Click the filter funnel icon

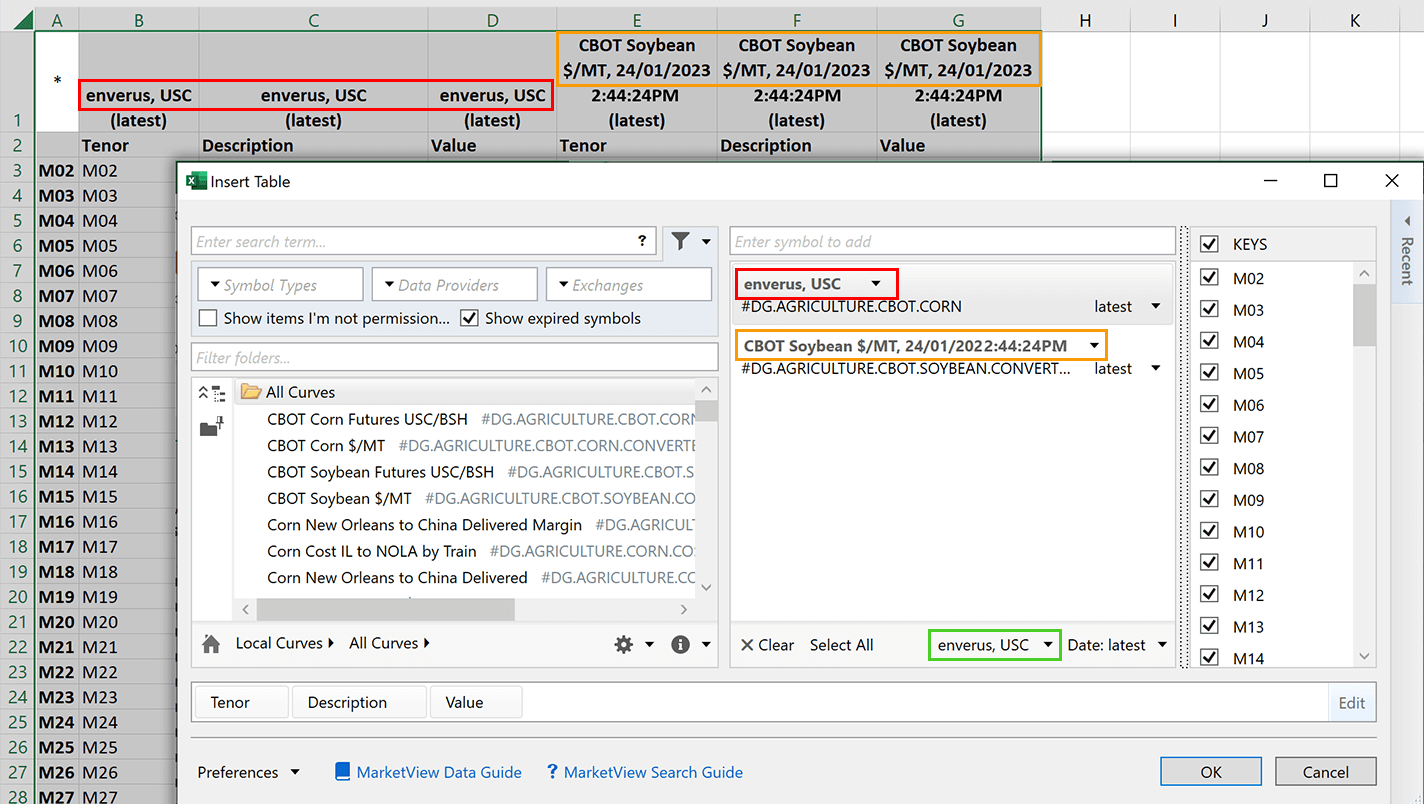point(680,241)
